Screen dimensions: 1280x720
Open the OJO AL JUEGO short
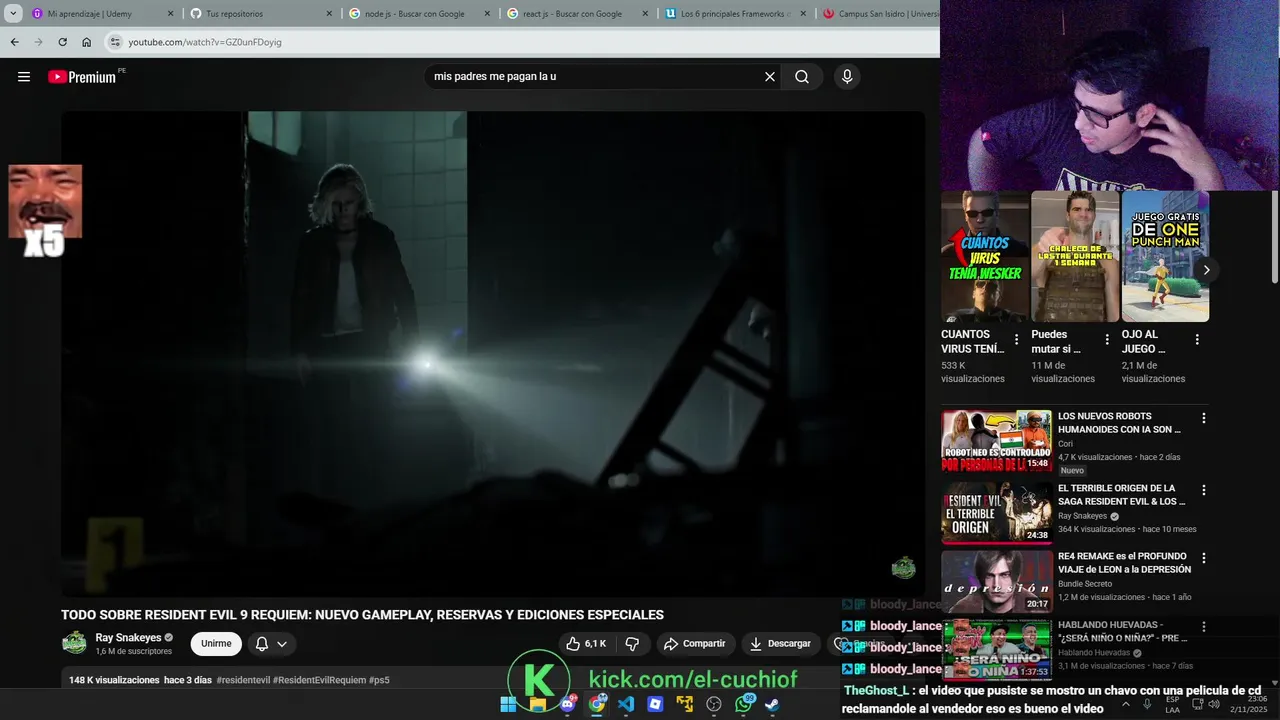[x=1165, y=257]
